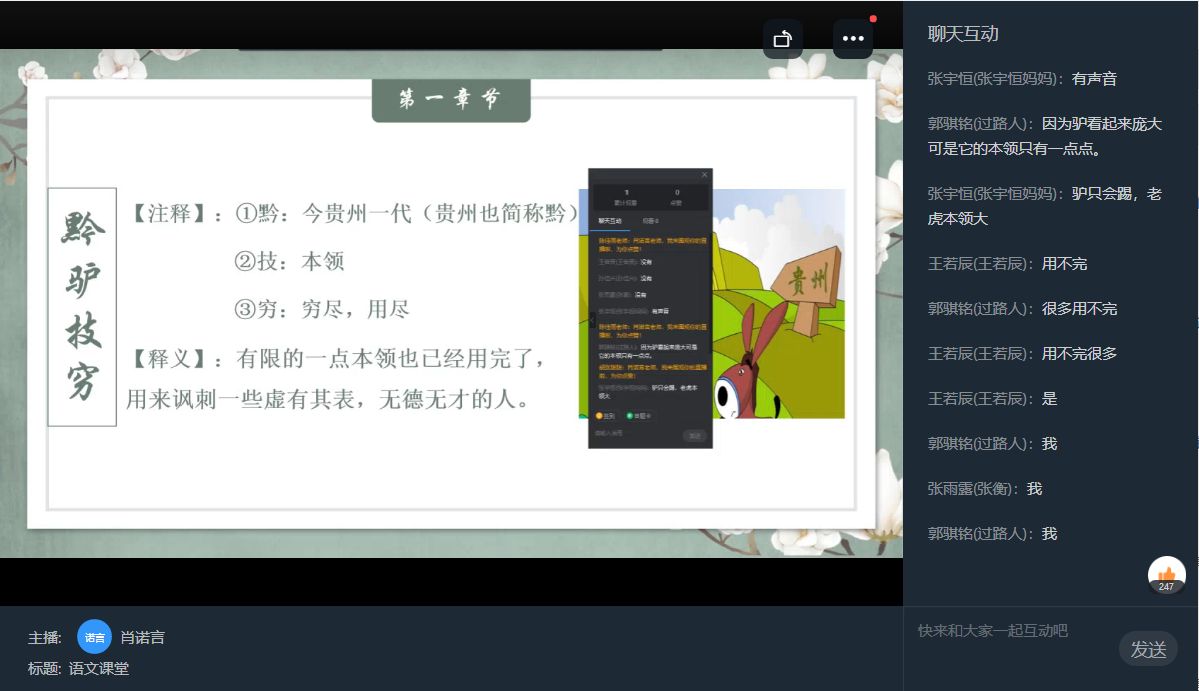Image resolution: width=1199 pixels, height=691 pixels.
Task: Click the host avatar next to 肖诺言
Action: point(94,637)
